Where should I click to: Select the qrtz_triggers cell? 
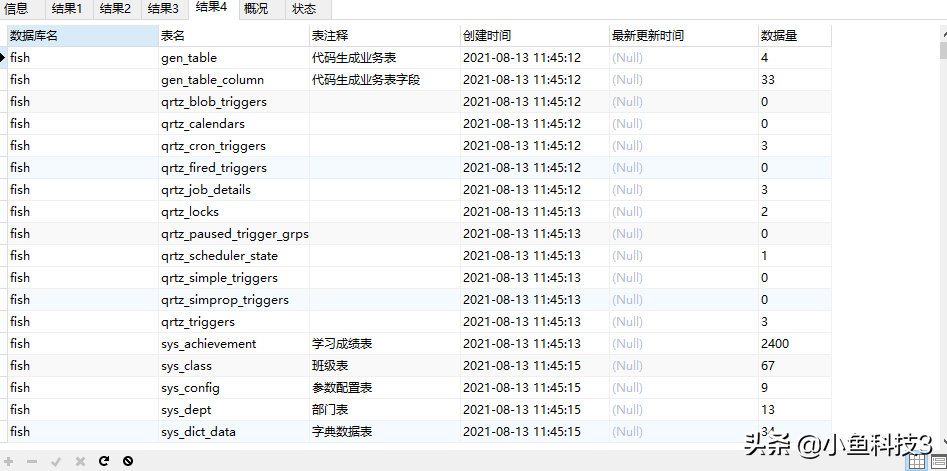[234, 321]
